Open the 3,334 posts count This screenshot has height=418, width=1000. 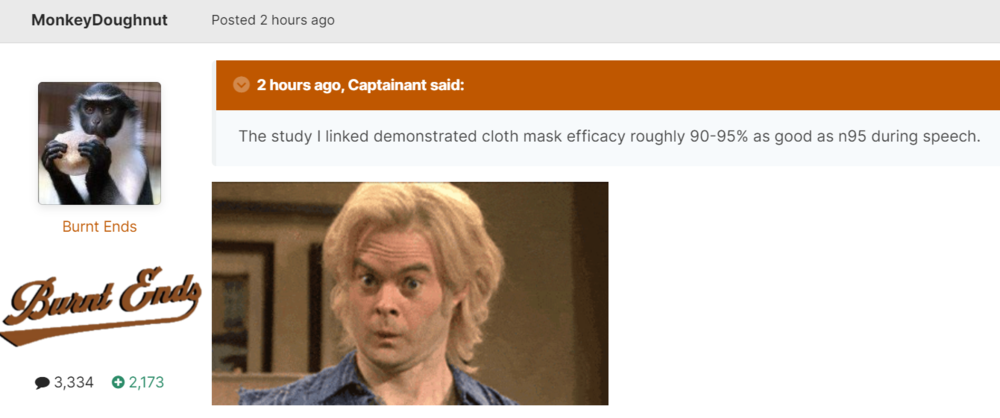click(x=73, y=382)
